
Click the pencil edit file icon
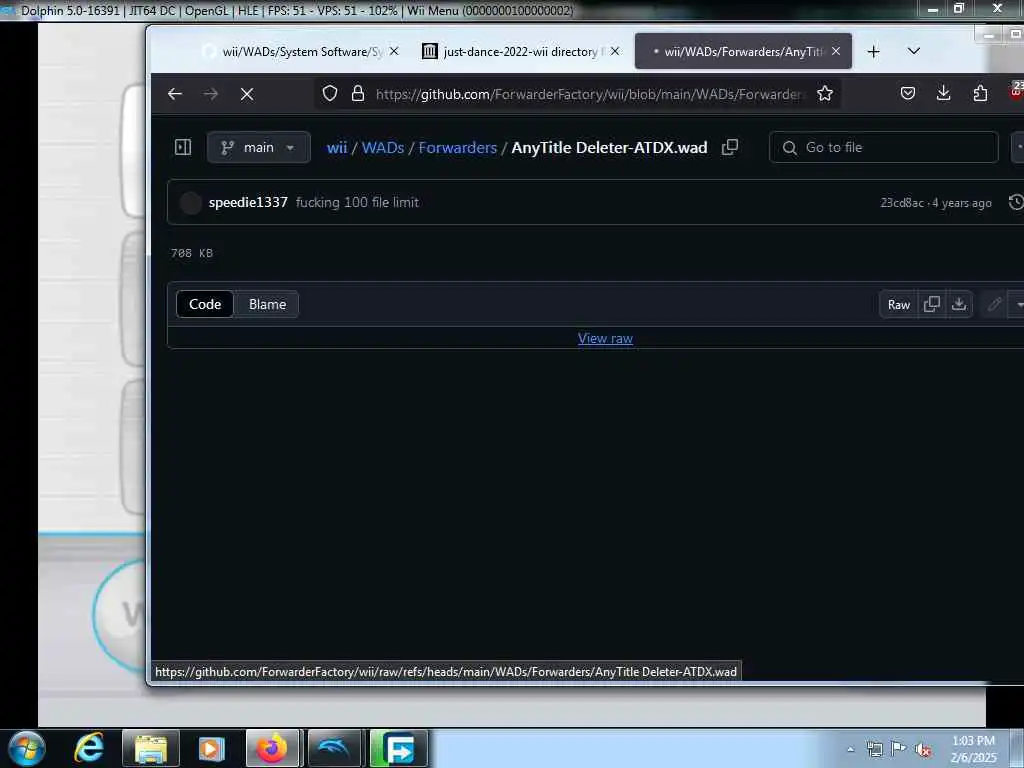tap(995, 304)
